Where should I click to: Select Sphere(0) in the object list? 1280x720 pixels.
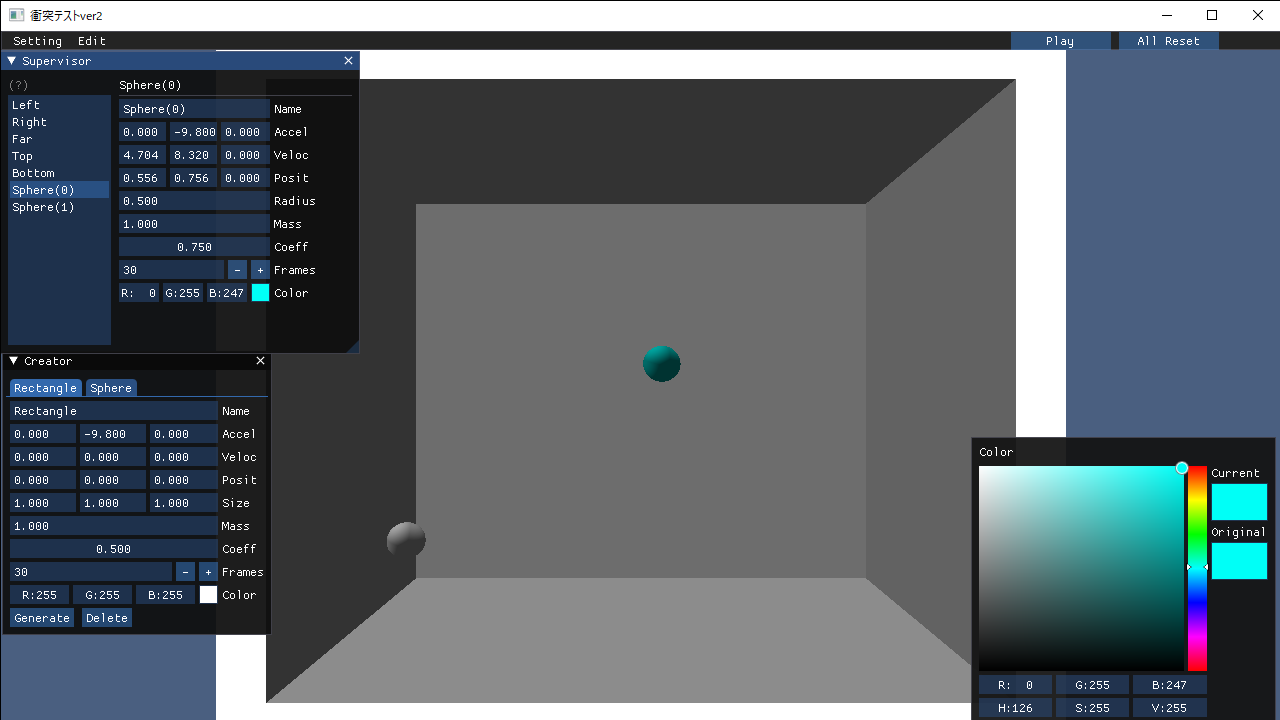click(59, 190)
